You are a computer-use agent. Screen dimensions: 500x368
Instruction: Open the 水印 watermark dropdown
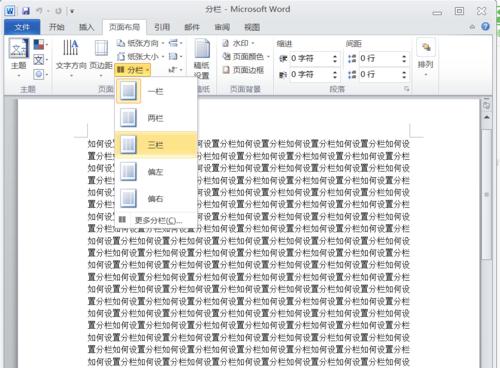239,43
